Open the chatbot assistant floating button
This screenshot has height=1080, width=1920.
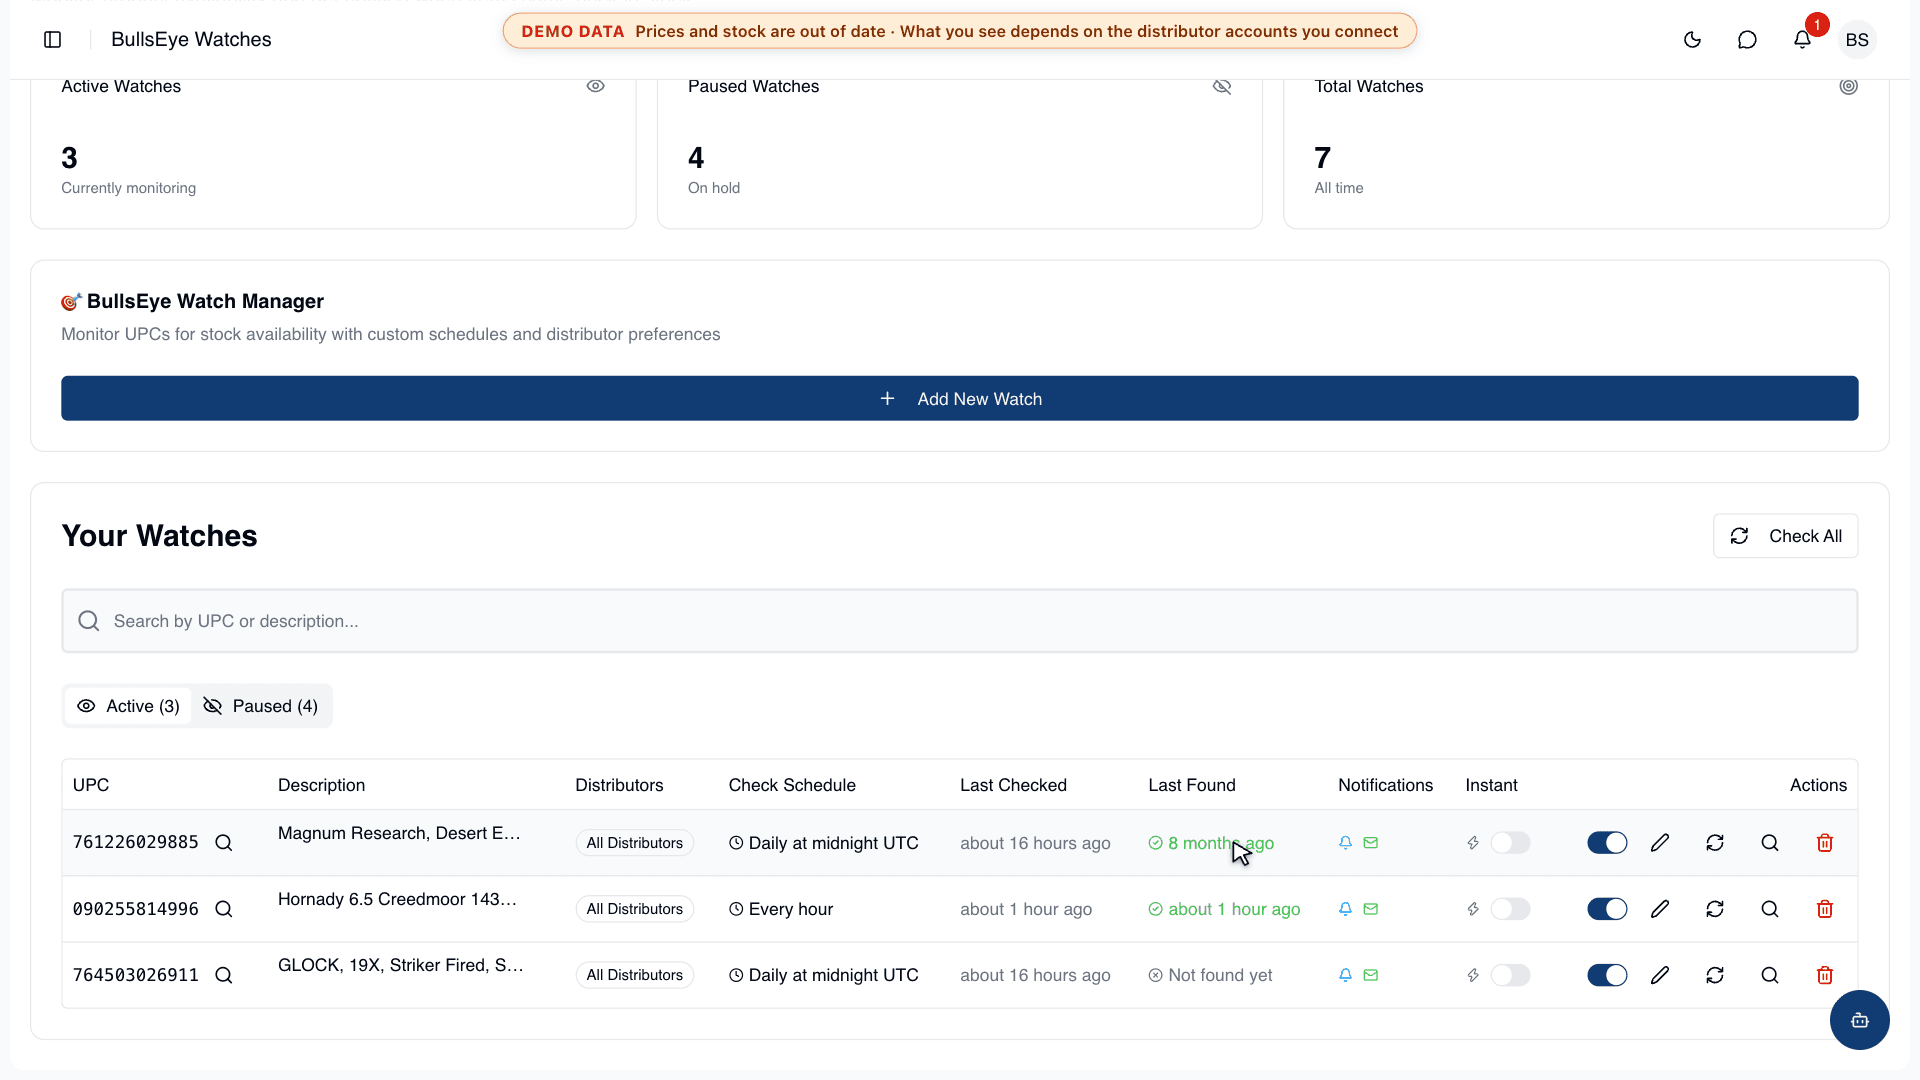click(x=1859, y=1020)
